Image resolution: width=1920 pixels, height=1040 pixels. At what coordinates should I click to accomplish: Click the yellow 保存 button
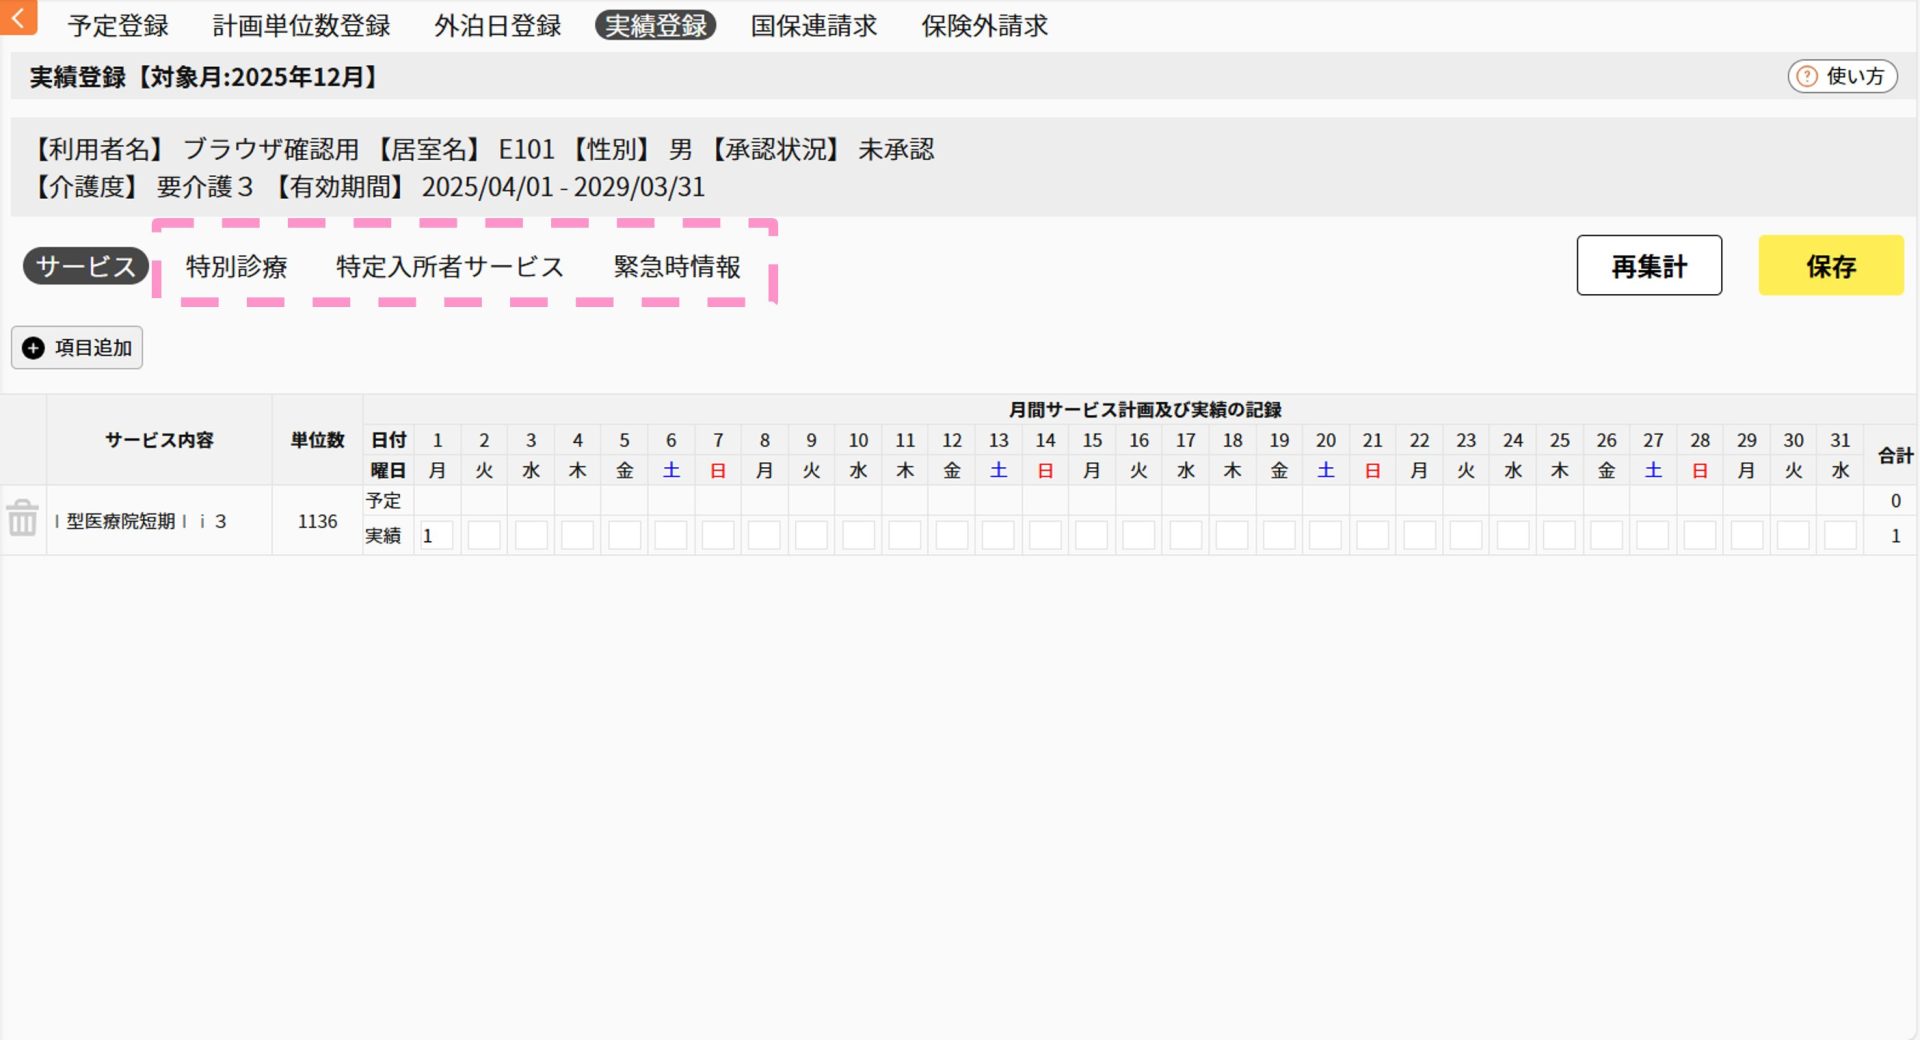(1830, 266)
